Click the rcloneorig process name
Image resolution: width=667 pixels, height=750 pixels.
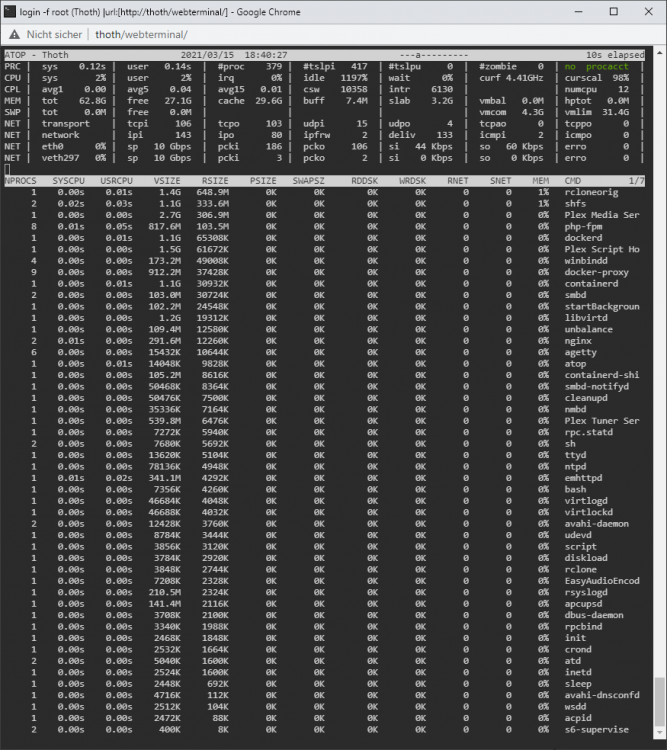[591, 192]
